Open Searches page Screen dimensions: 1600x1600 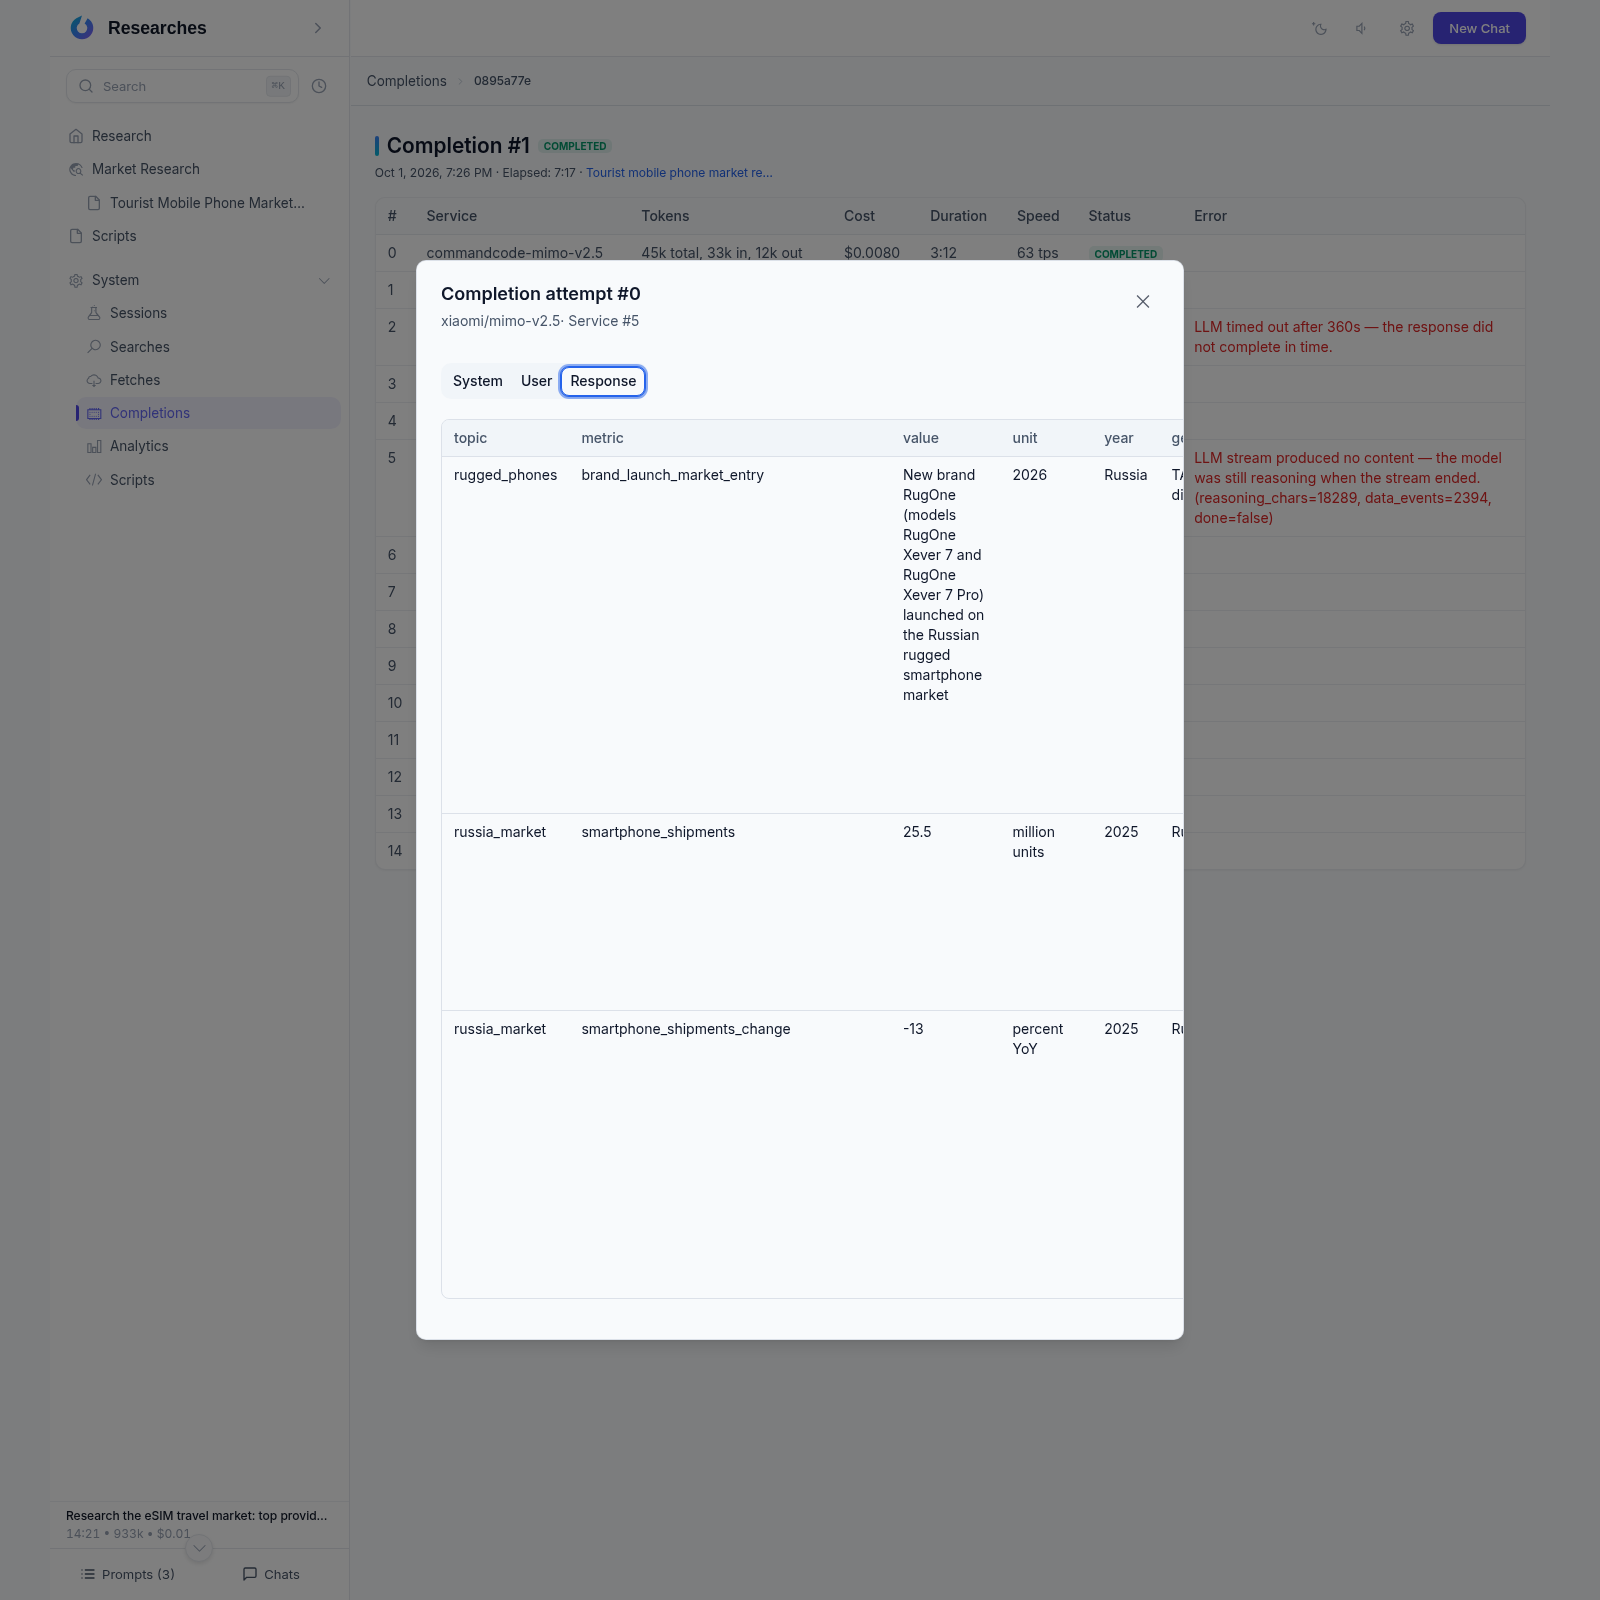pos(139,347)
